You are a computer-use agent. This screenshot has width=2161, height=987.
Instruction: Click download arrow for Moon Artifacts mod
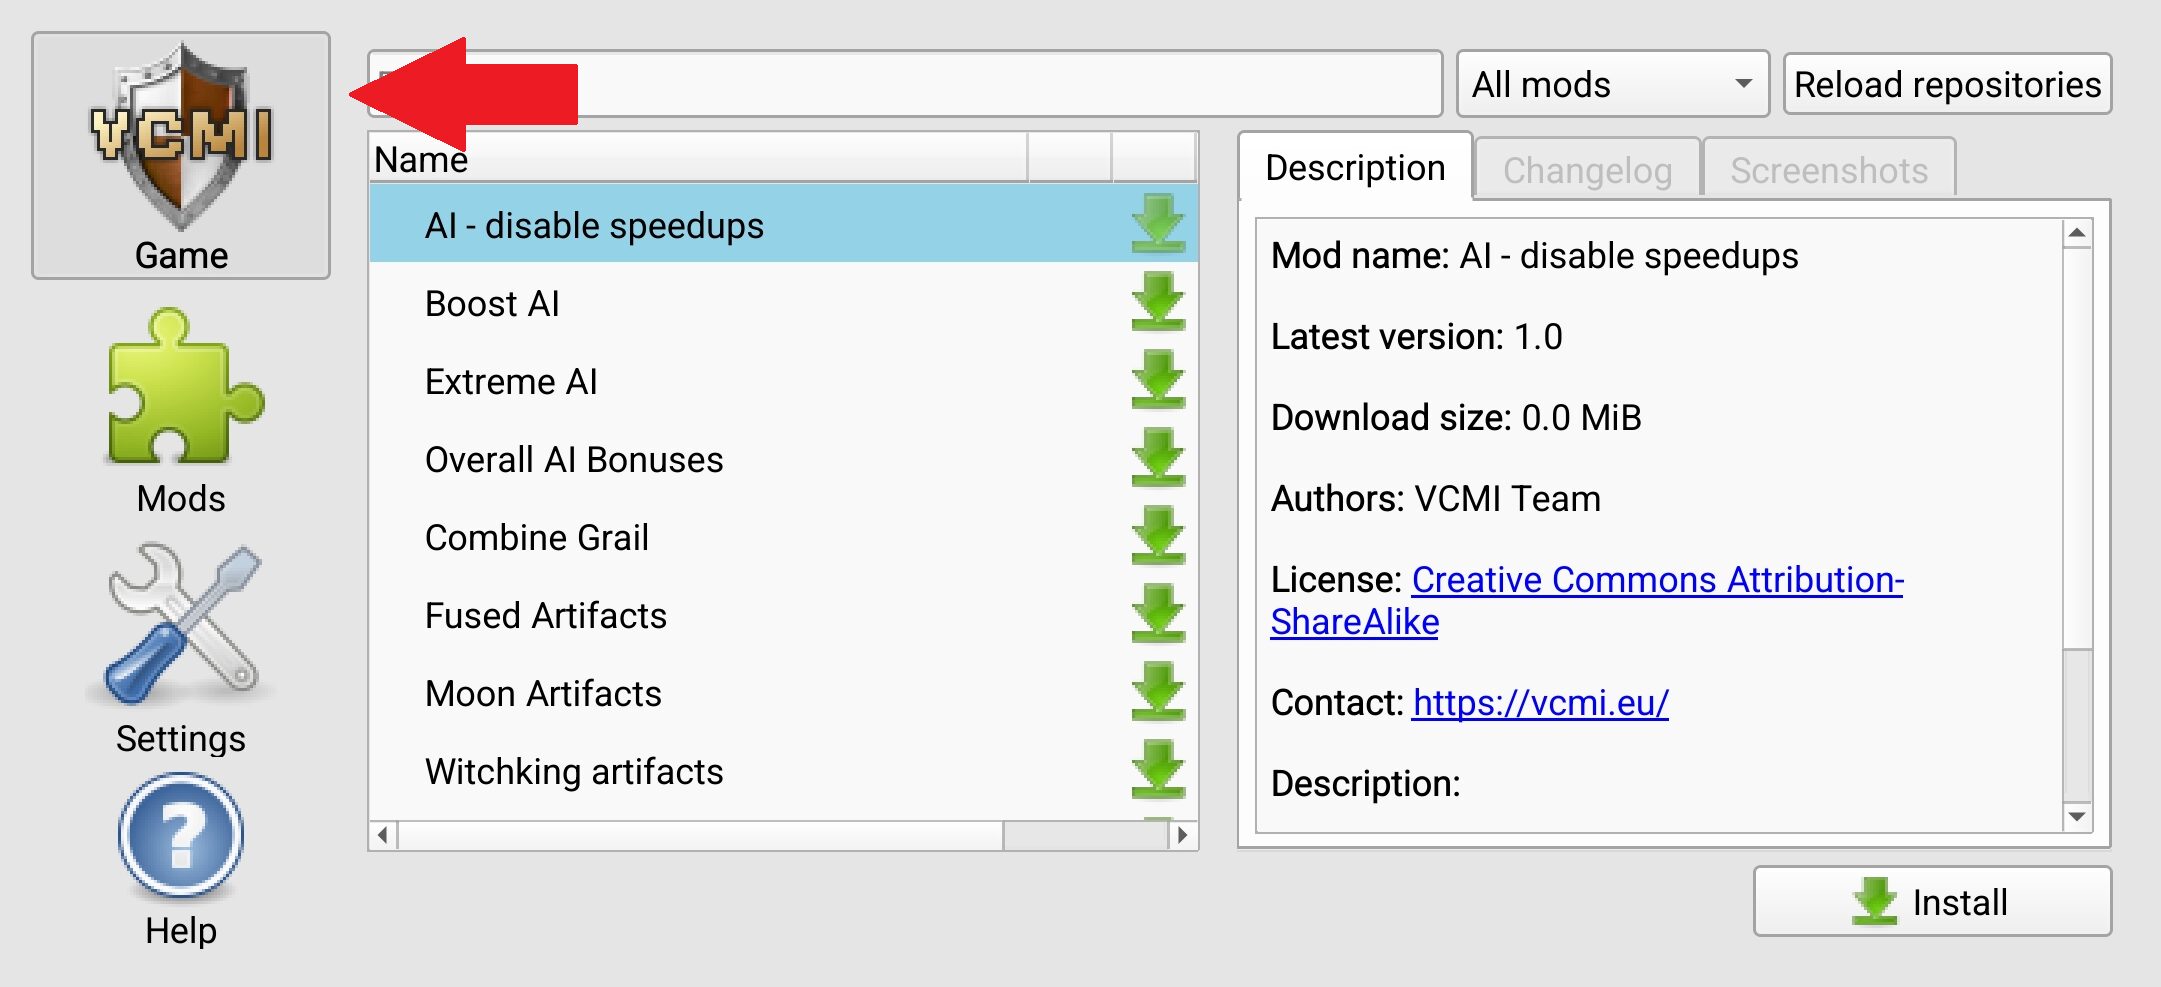(x=1158, y=693)
